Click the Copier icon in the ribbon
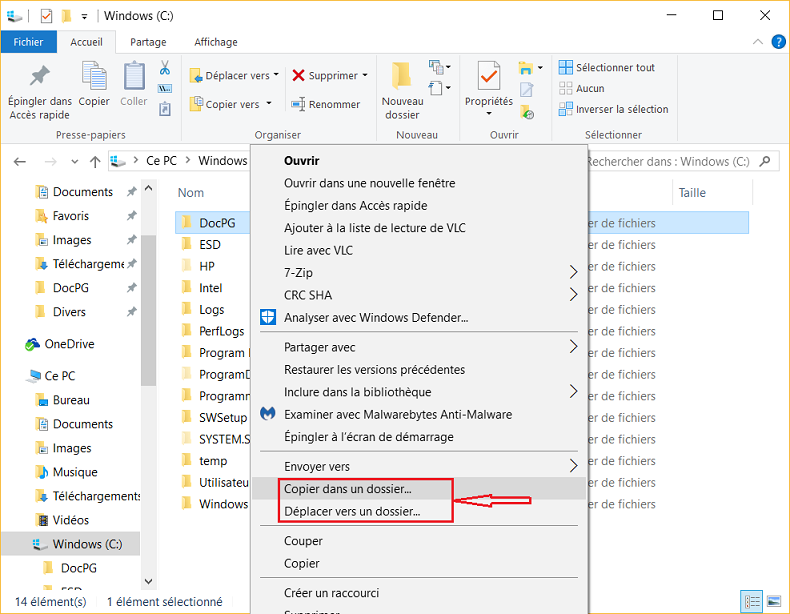Screen dimensions: 790x614 pos(94,76)
